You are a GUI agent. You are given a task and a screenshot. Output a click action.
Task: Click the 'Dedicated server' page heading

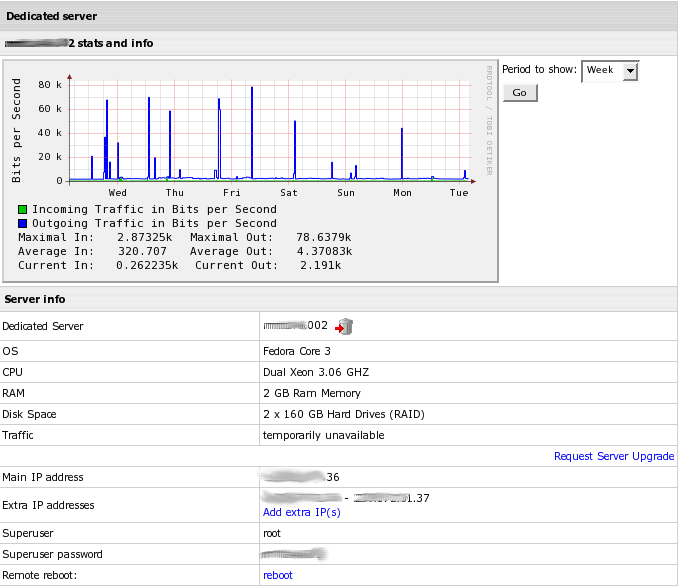click(51, 16)
